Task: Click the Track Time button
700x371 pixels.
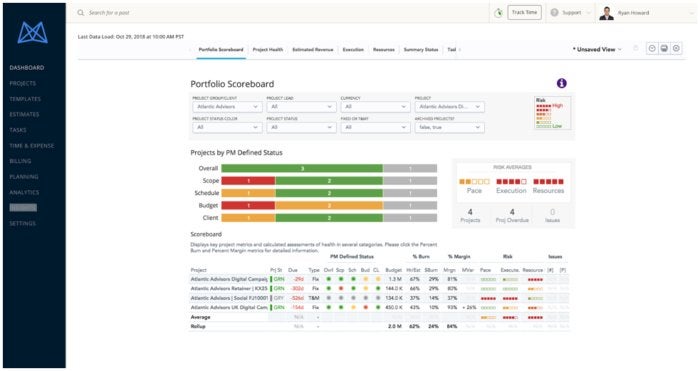Action: [525, 13]
